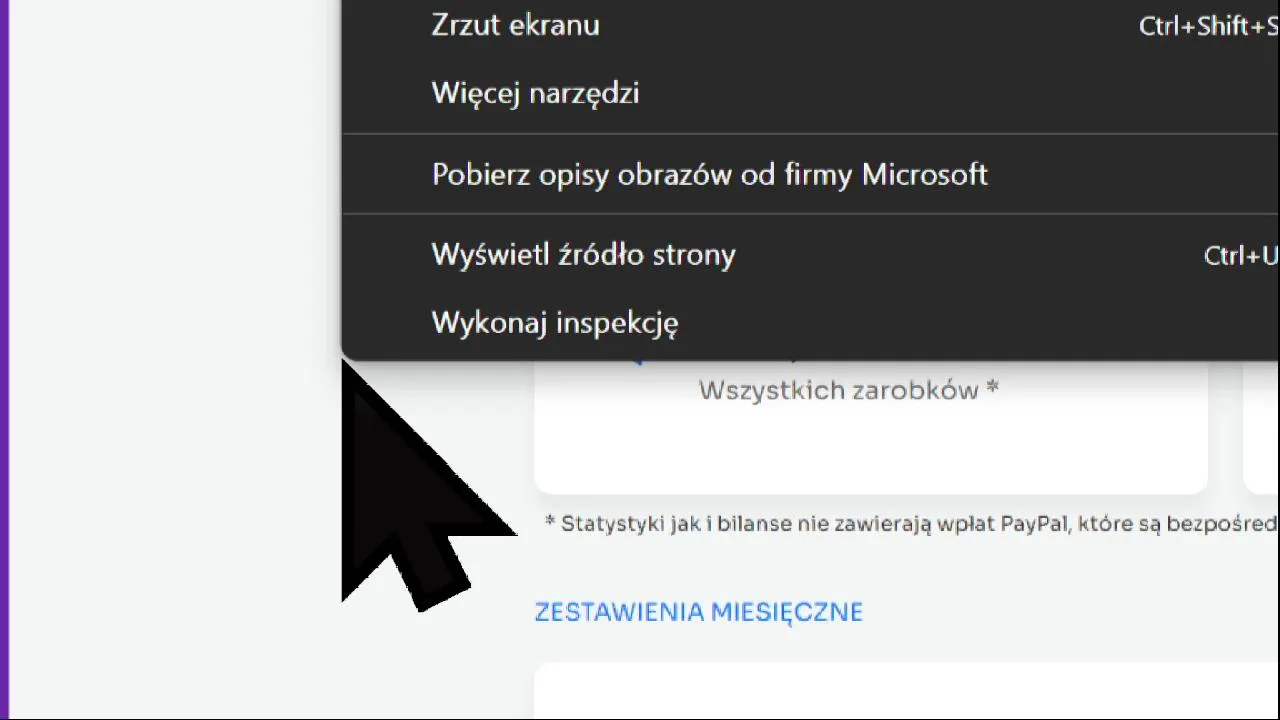Screen dimensions: 1280x720
Task: Choose Zrzut ekranu from context menu
Action: (810, 25)
